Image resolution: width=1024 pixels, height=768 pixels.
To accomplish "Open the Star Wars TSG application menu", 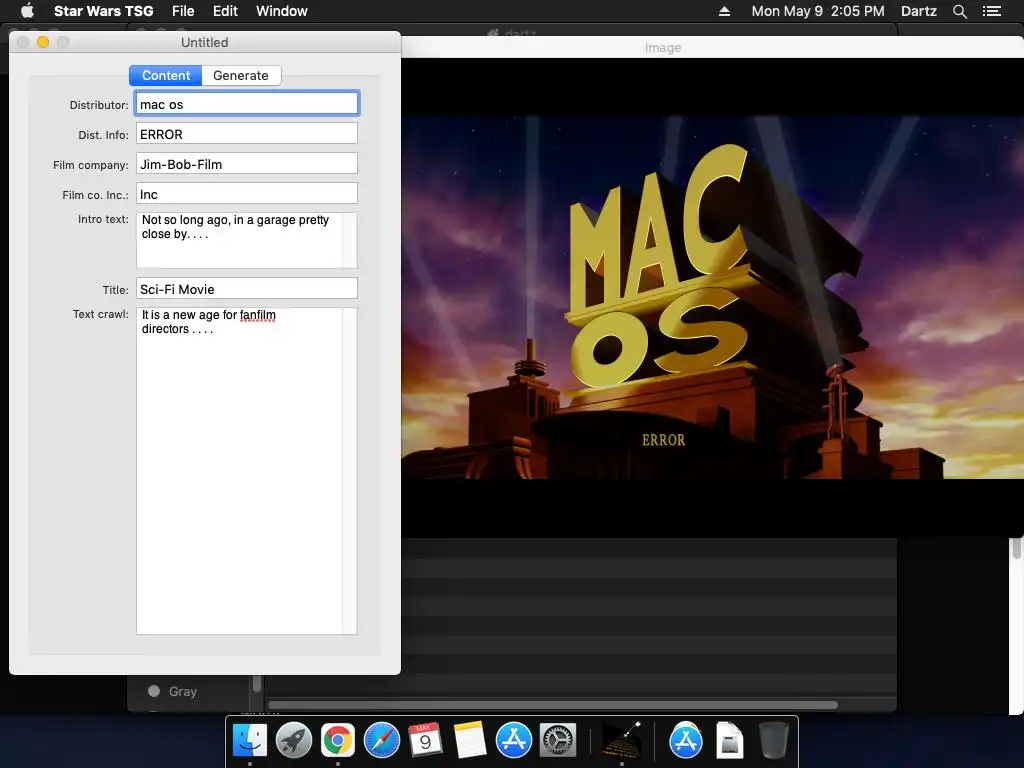I will pos(103,11).
